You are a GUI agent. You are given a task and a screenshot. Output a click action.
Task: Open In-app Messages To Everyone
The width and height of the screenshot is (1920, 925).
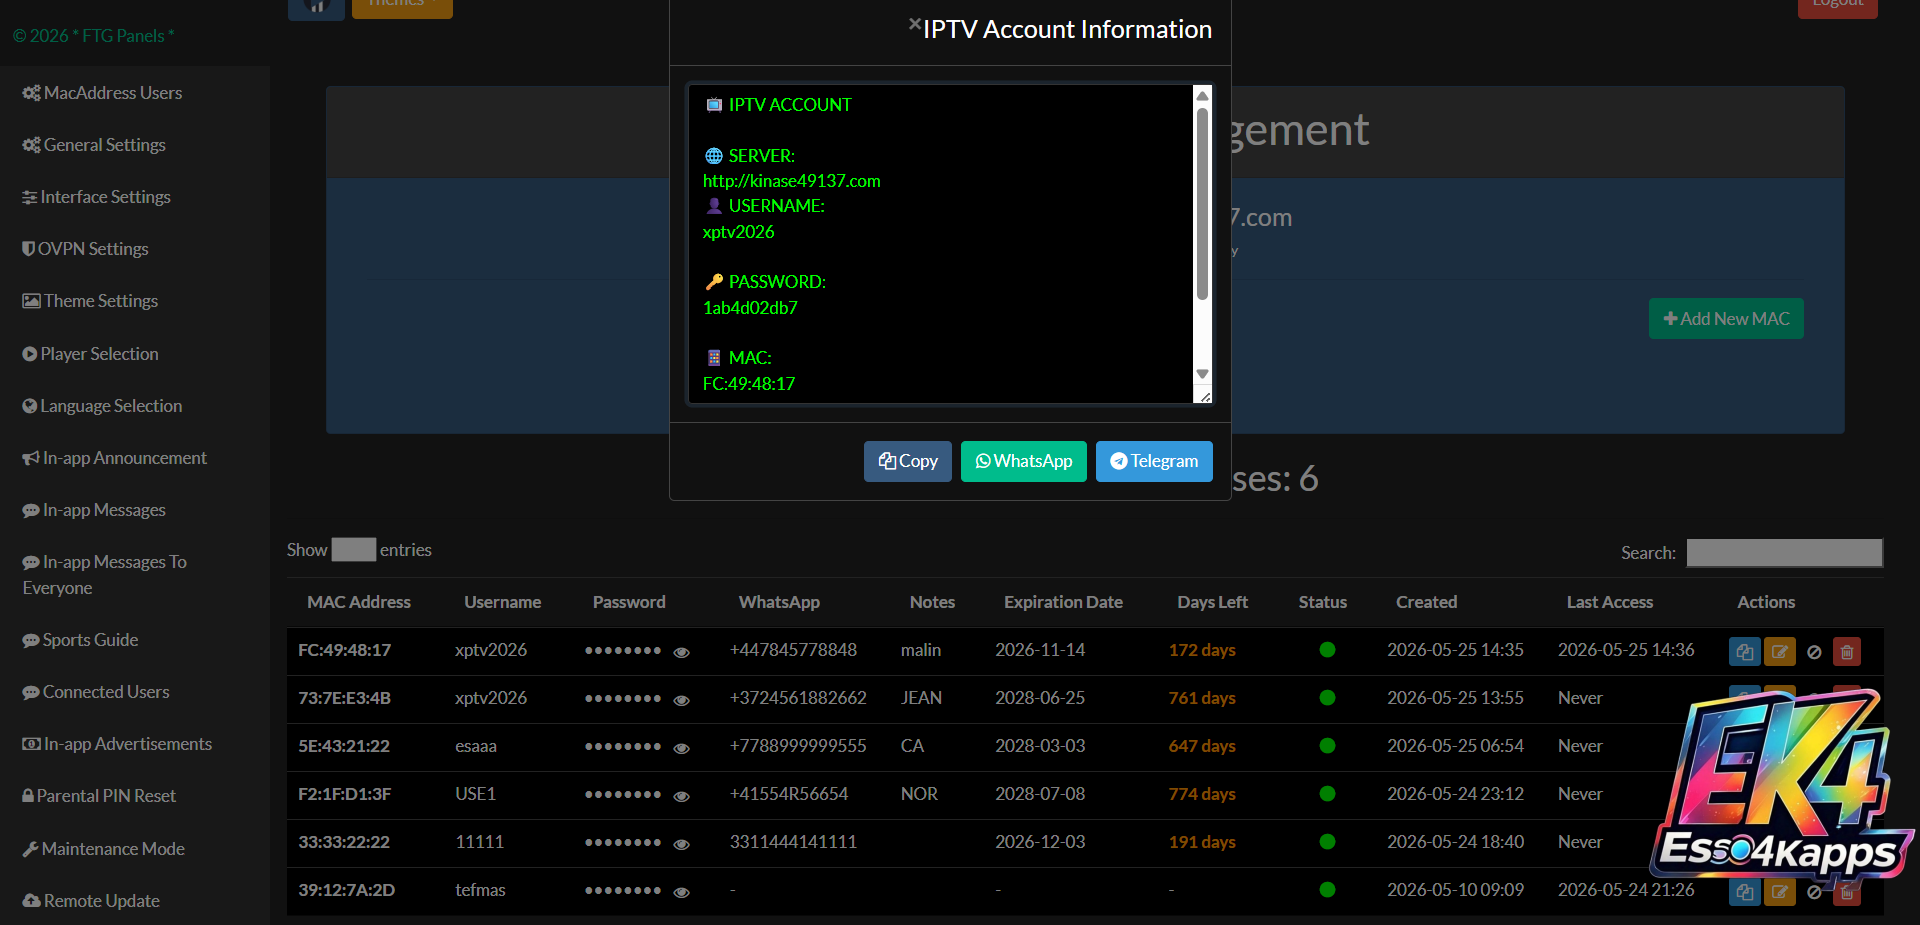tap(104, 575)
